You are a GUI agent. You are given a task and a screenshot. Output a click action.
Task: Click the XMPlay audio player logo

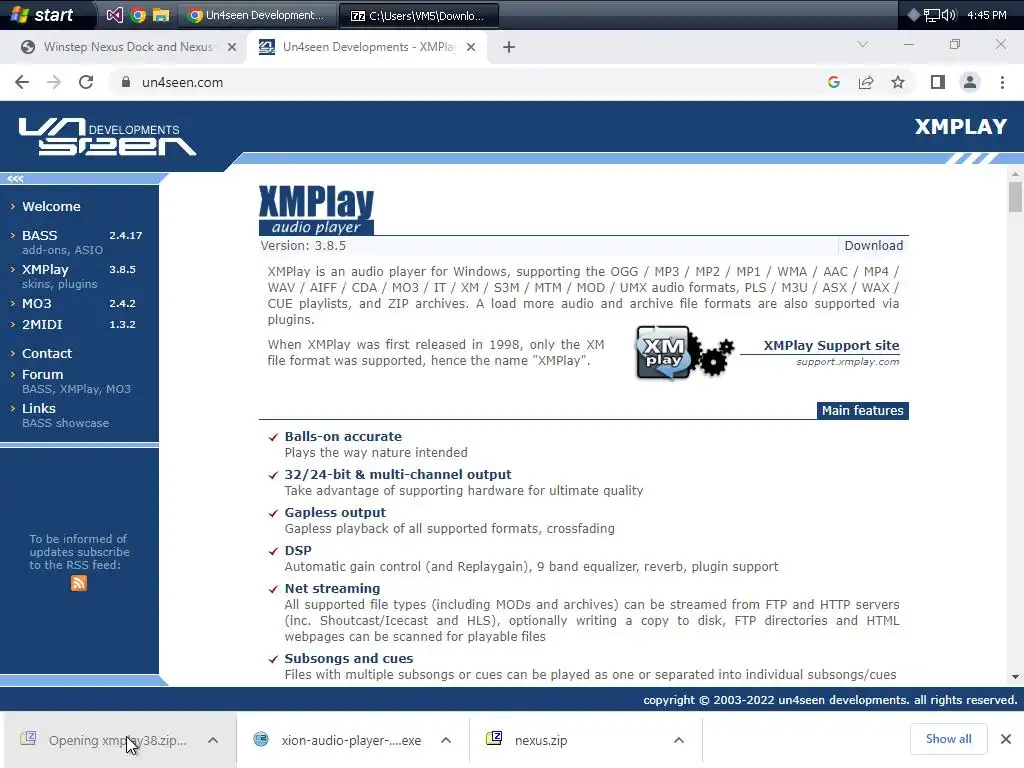click(316, 210)
